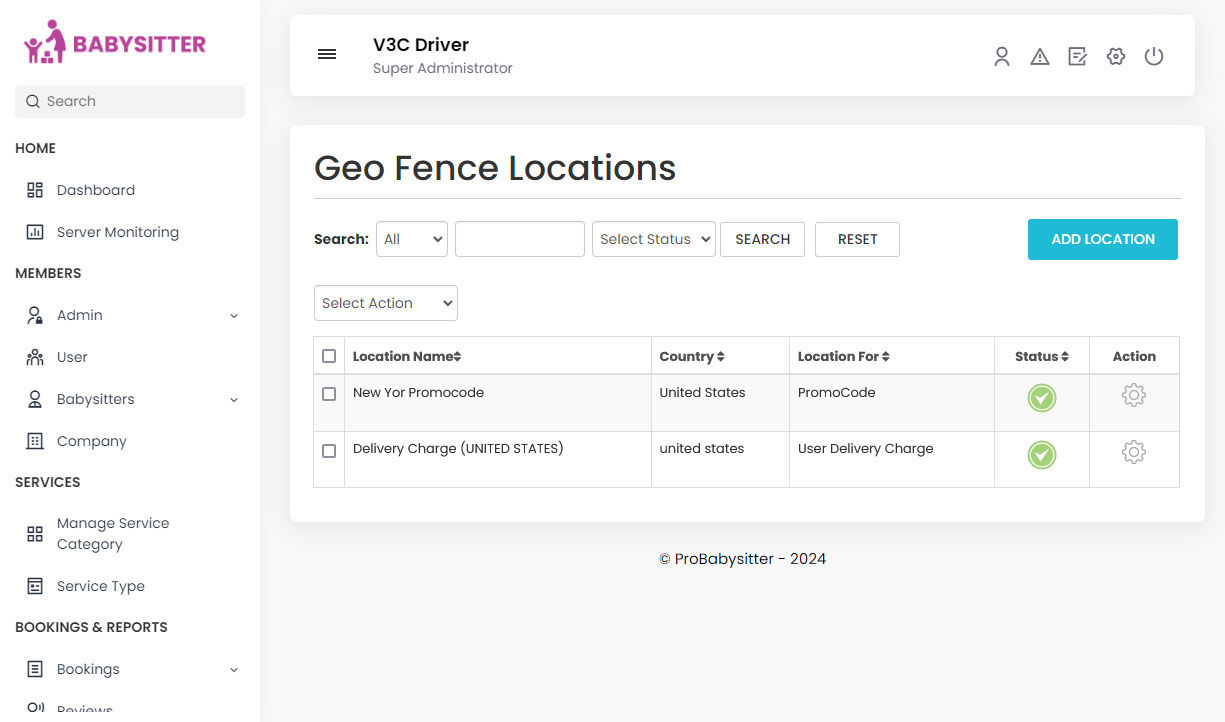Open the Select Action dropdown

[385, 303]
